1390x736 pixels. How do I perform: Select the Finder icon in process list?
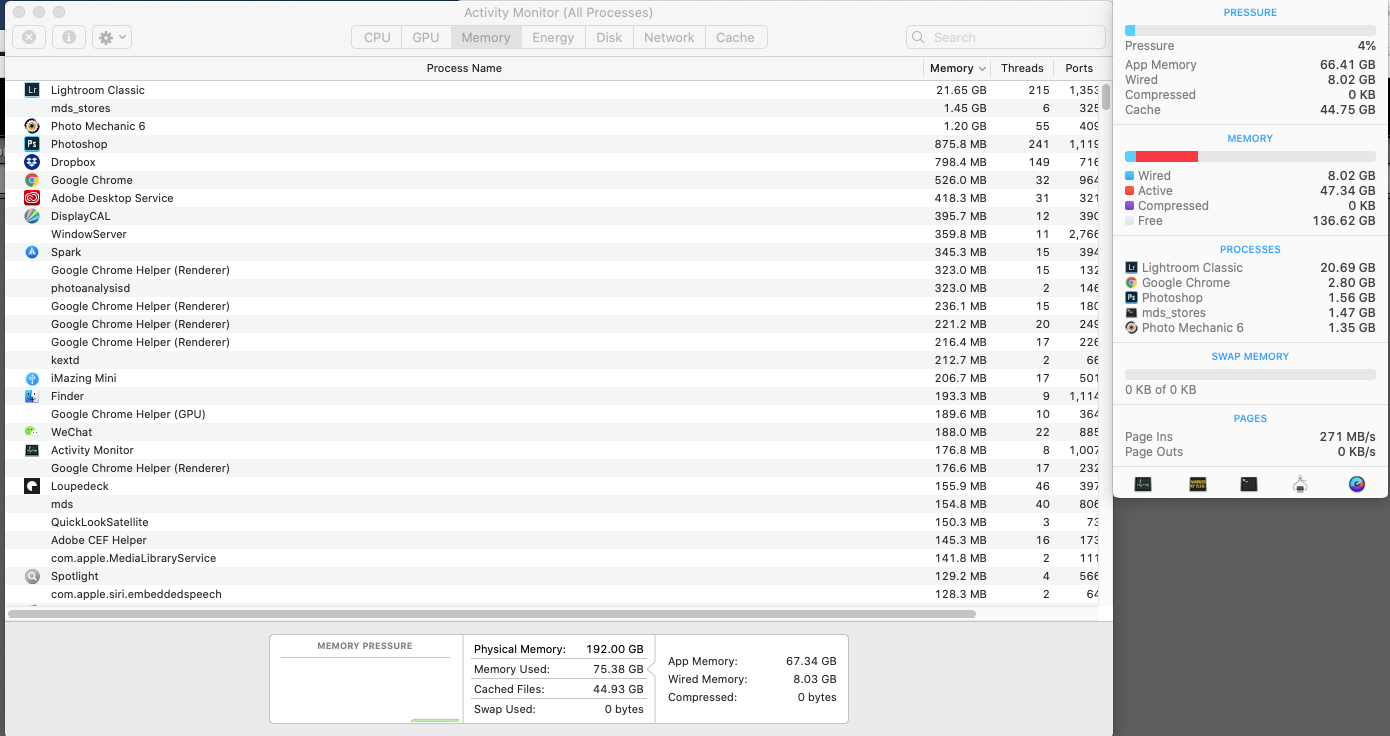point(32,396)
